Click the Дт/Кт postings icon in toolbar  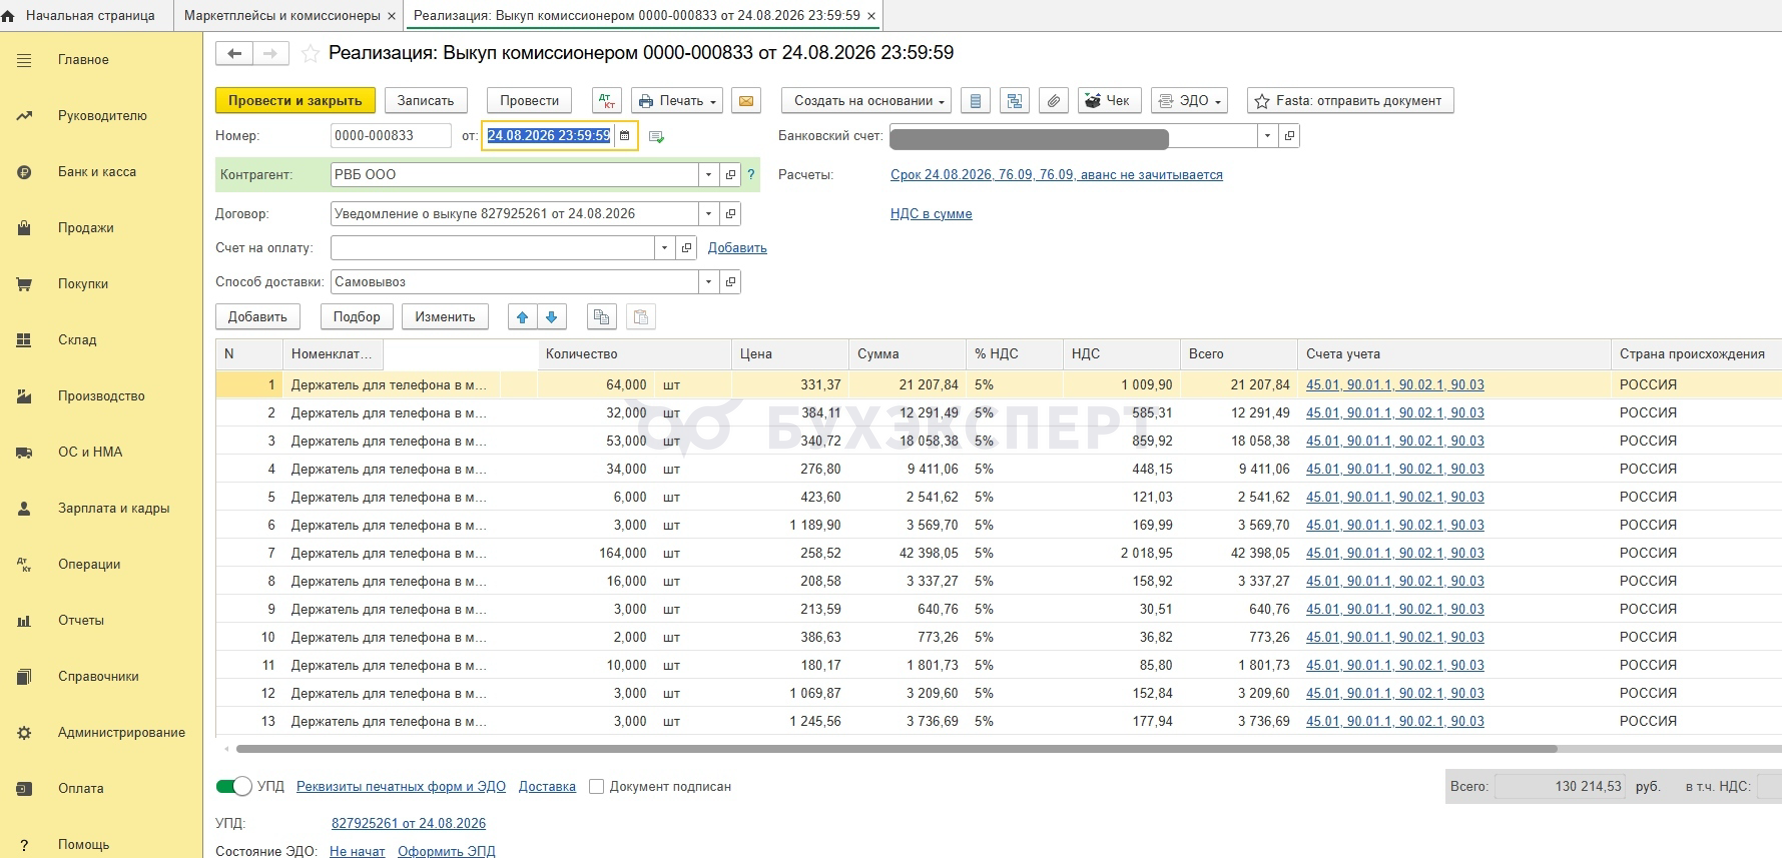point(607,101)
